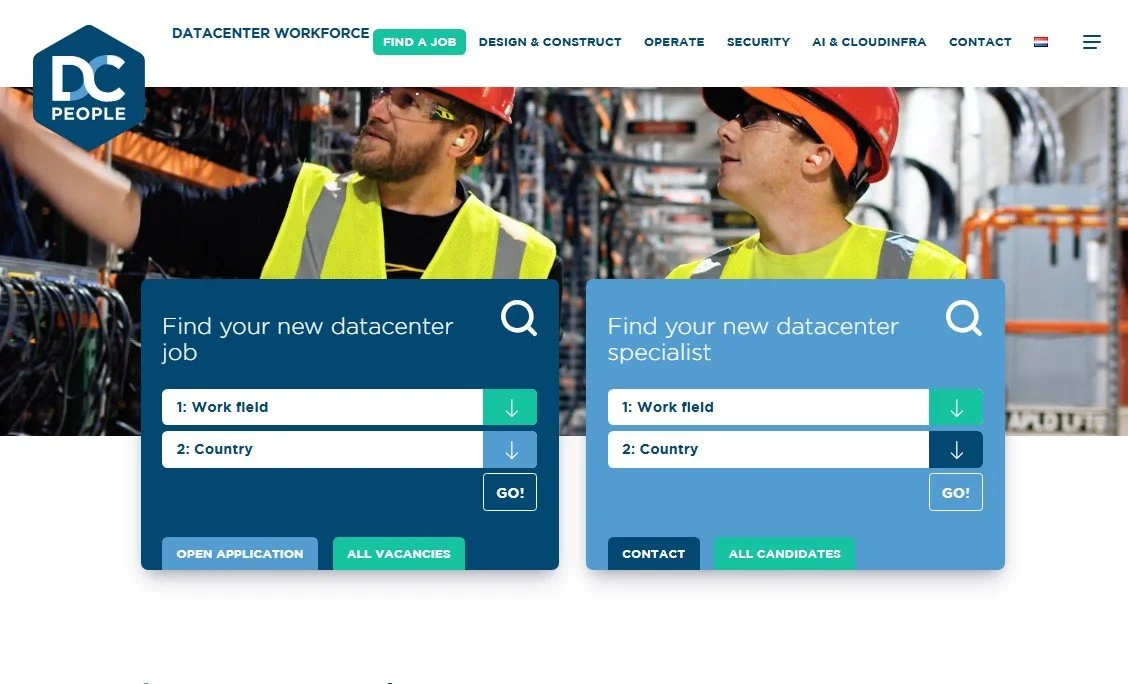Switch language via Dutch flag icon
This screenshot has height=684, width=1128.
(1040, 42)
